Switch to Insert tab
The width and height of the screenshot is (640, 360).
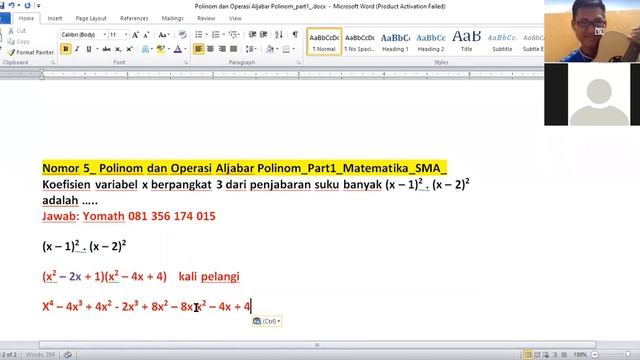point(55,18)
